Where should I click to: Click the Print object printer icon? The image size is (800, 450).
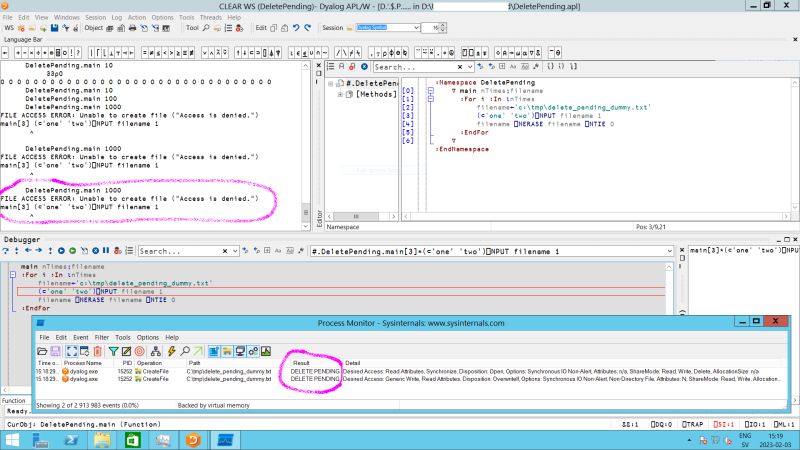tap(132, 28)
